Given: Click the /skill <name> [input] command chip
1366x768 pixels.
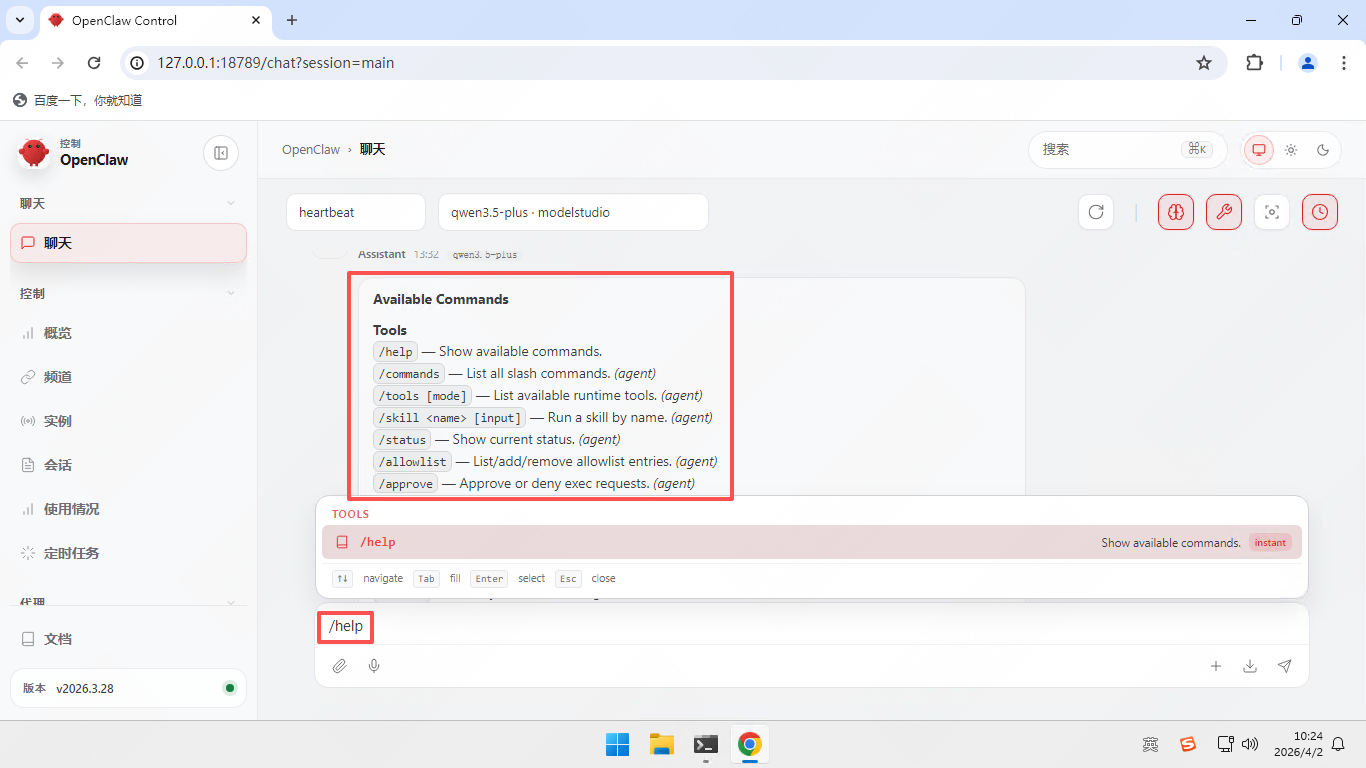Looking at the screenshot, I should [449, 417].
